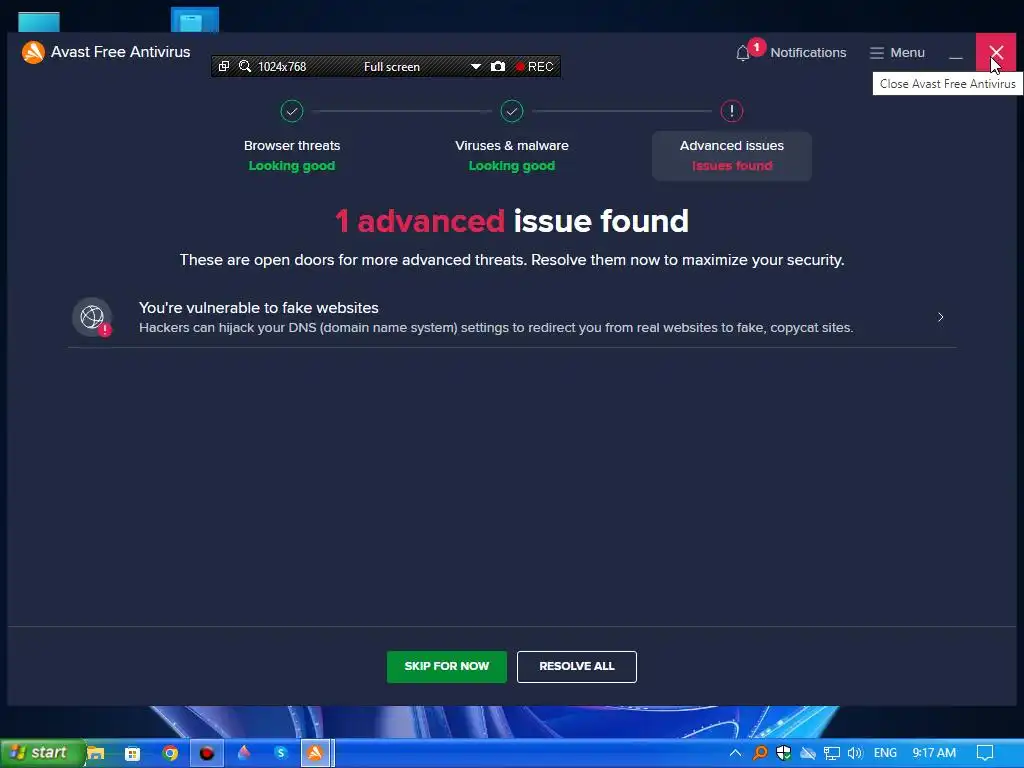
Task: Click the recorder magnifier resolution icon
Action: pos(245,66)
